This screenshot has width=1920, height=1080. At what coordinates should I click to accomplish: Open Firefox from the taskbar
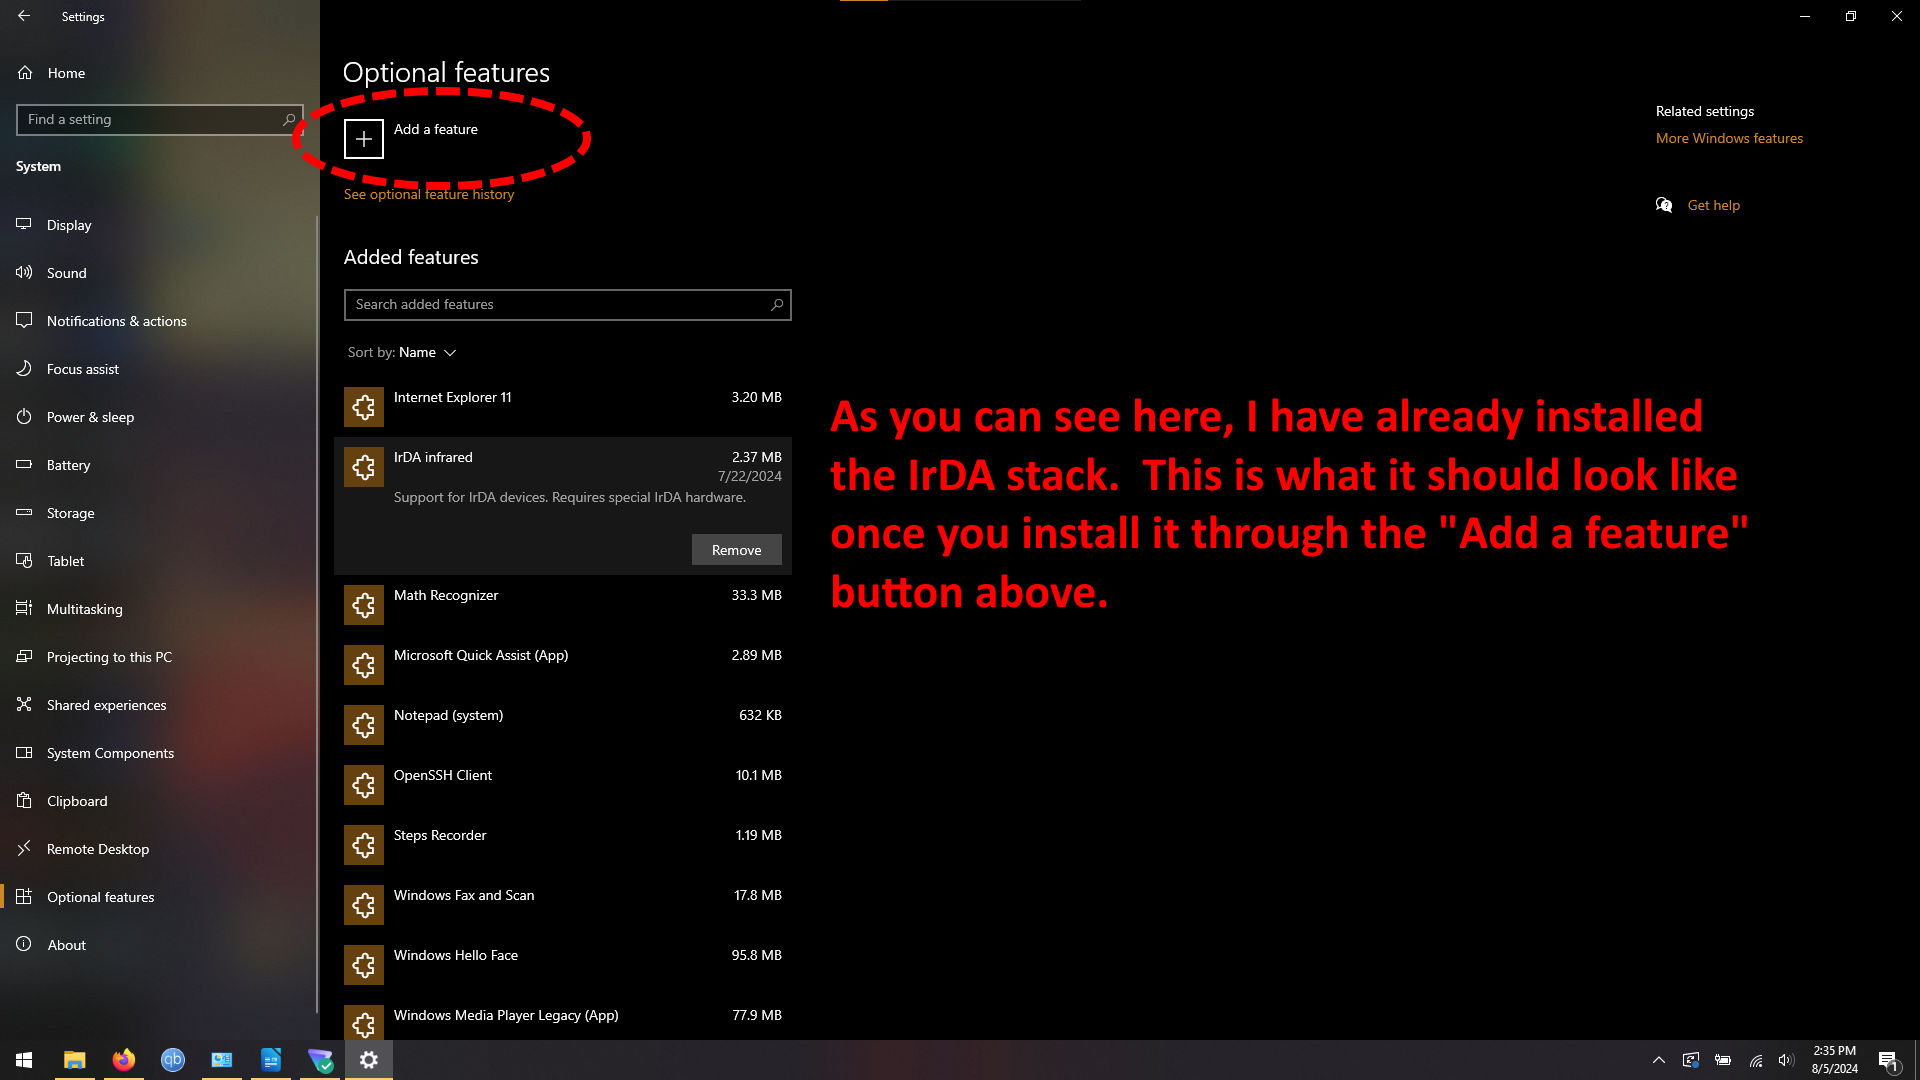124,1060
